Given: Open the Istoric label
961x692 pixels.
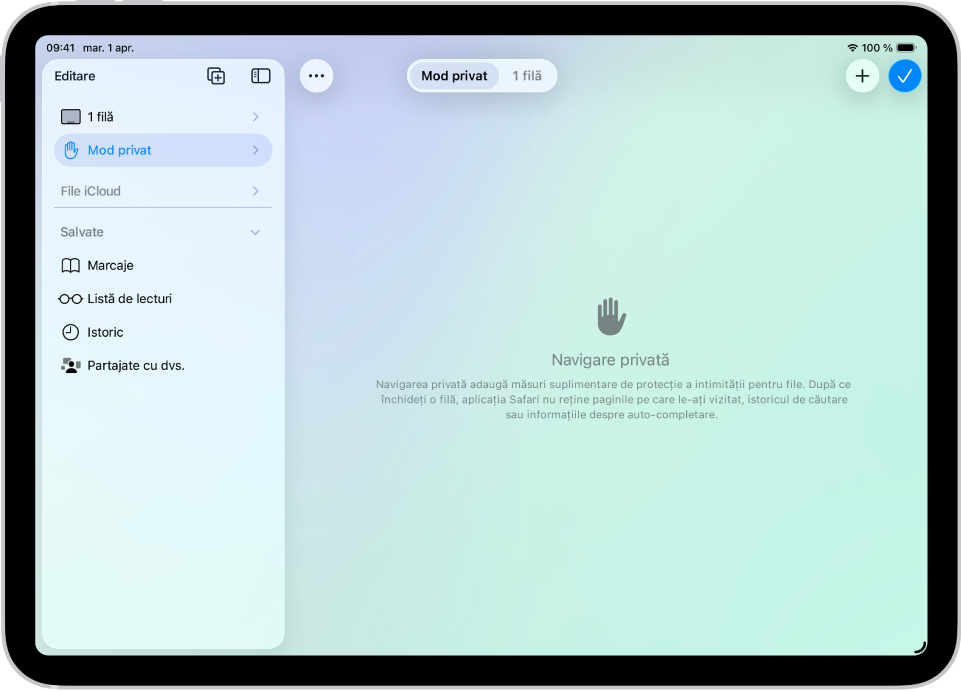Looking at the screenshot, I should tap(105, 332).
